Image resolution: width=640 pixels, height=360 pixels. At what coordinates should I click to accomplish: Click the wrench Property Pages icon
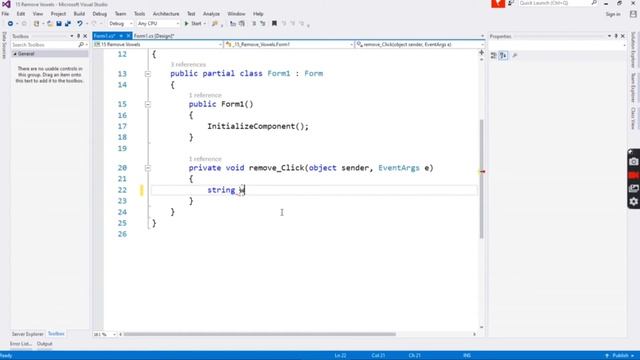(x=515, y=56)
